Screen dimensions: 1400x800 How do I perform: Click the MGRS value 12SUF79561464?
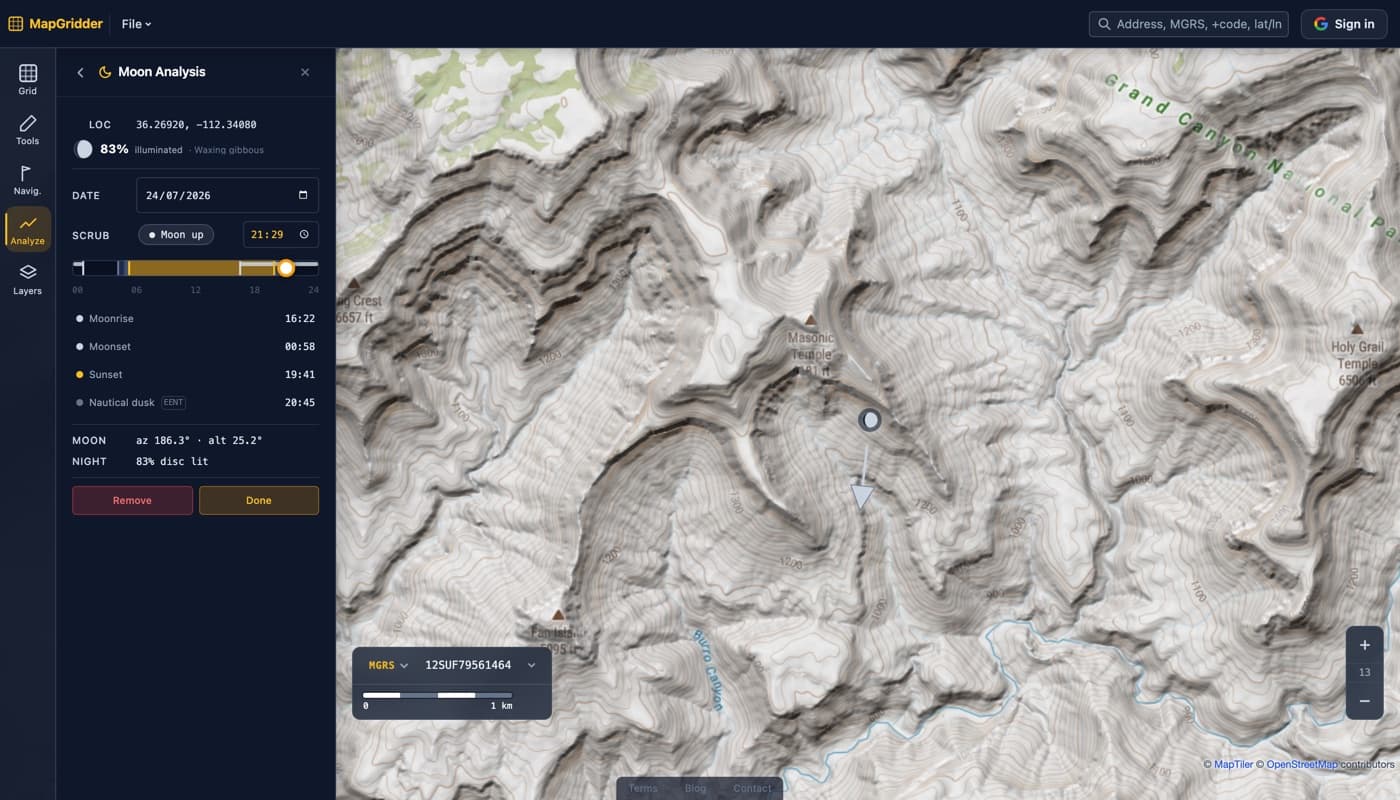click(x=468, y=665)
